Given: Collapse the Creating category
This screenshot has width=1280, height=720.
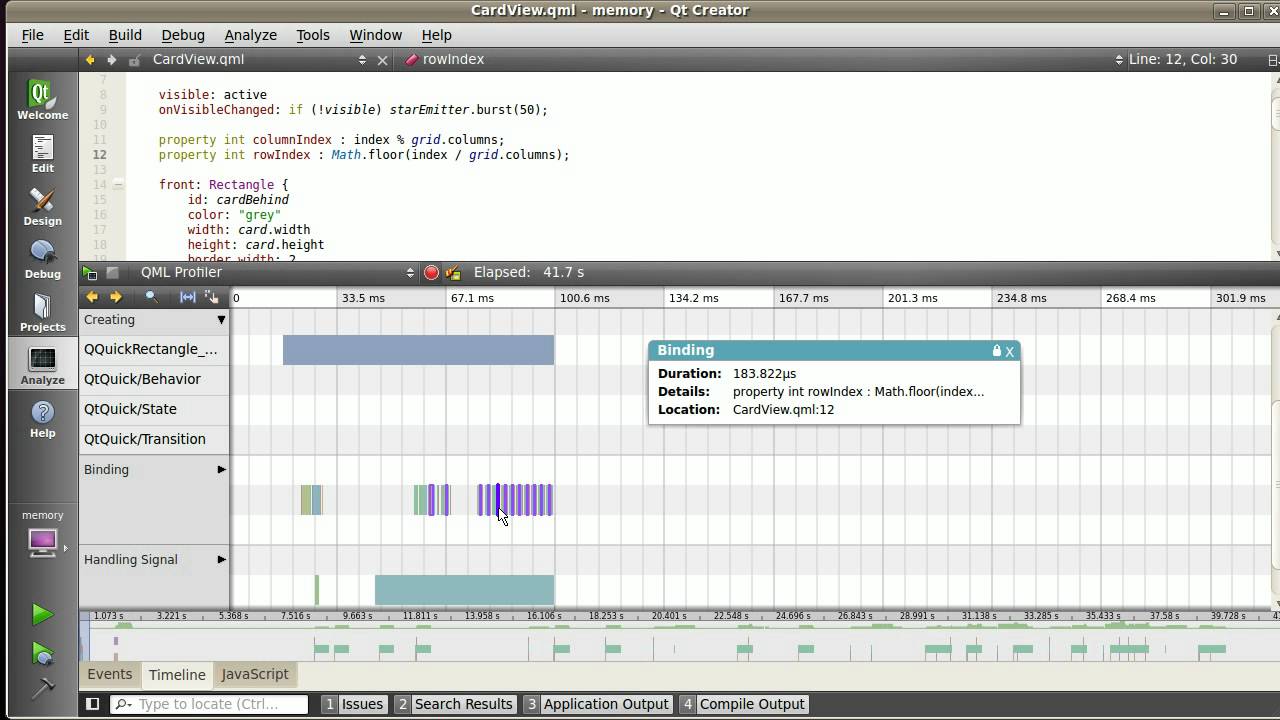Looking at the screenshot, I should point(221,320).
